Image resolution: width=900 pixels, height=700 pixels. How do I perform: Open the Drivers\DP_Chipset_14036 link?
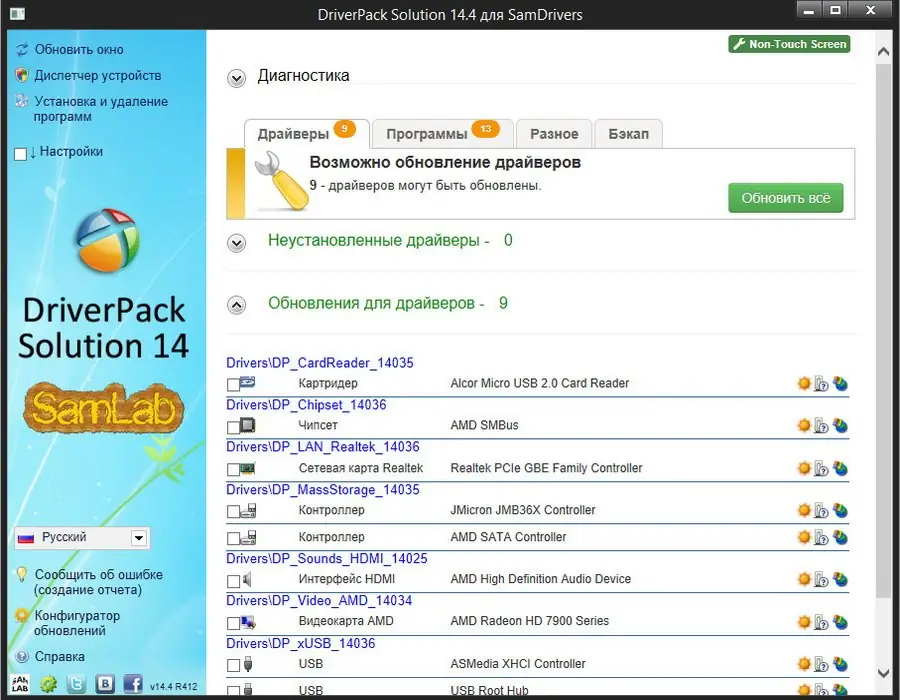point(307,405)
